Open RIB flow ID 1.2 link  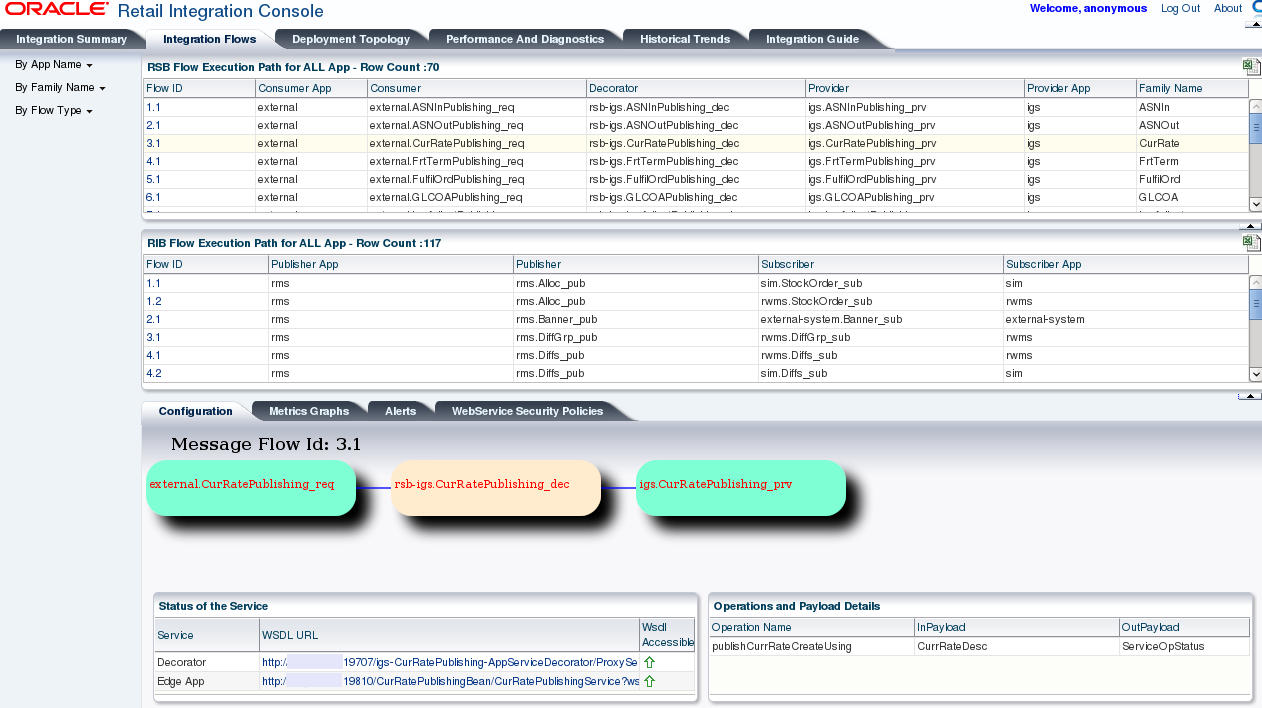(153, 301)
